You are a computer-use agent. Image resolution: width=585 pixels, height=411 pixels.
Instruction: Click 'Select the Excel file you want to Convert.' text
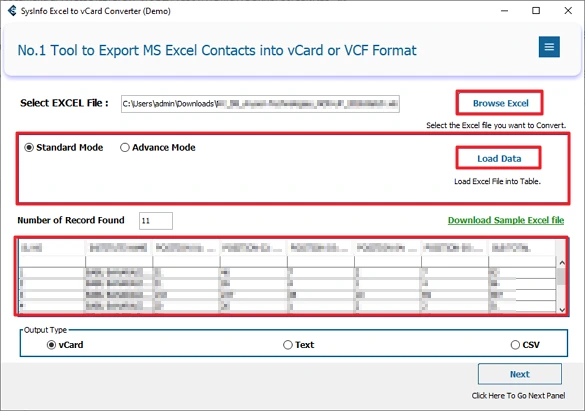pyautogui.click(x=496, y=125)
